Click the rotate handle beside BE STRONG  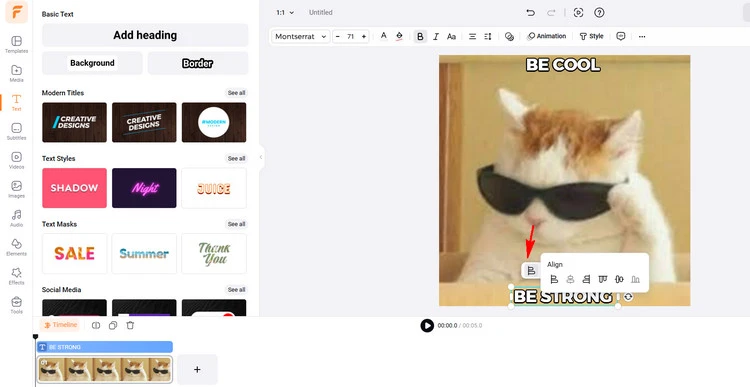[x=629, y=297]
